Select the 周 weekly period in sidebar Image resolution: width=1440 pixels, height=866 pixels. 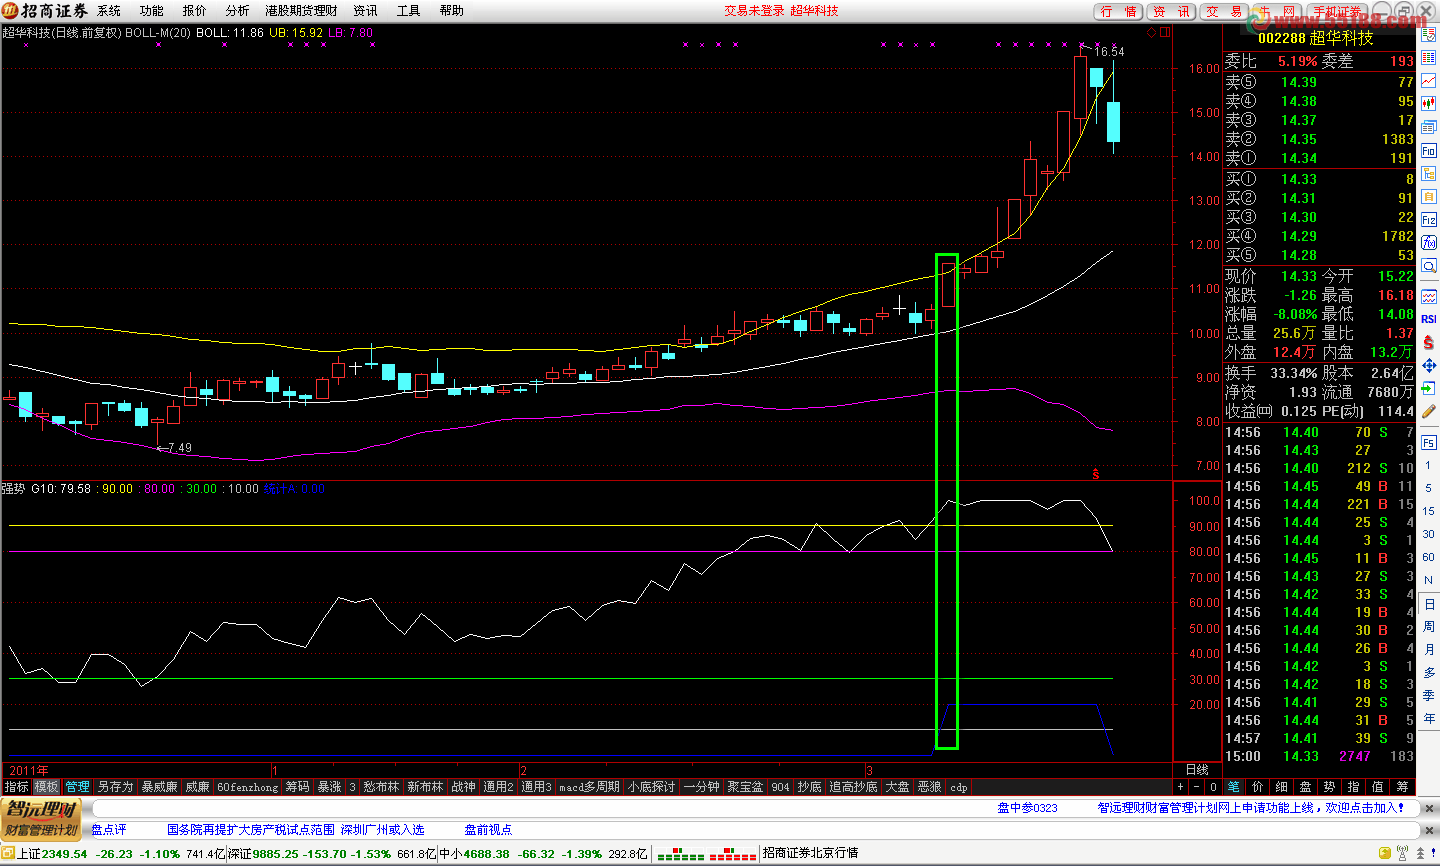point(1428,627)
